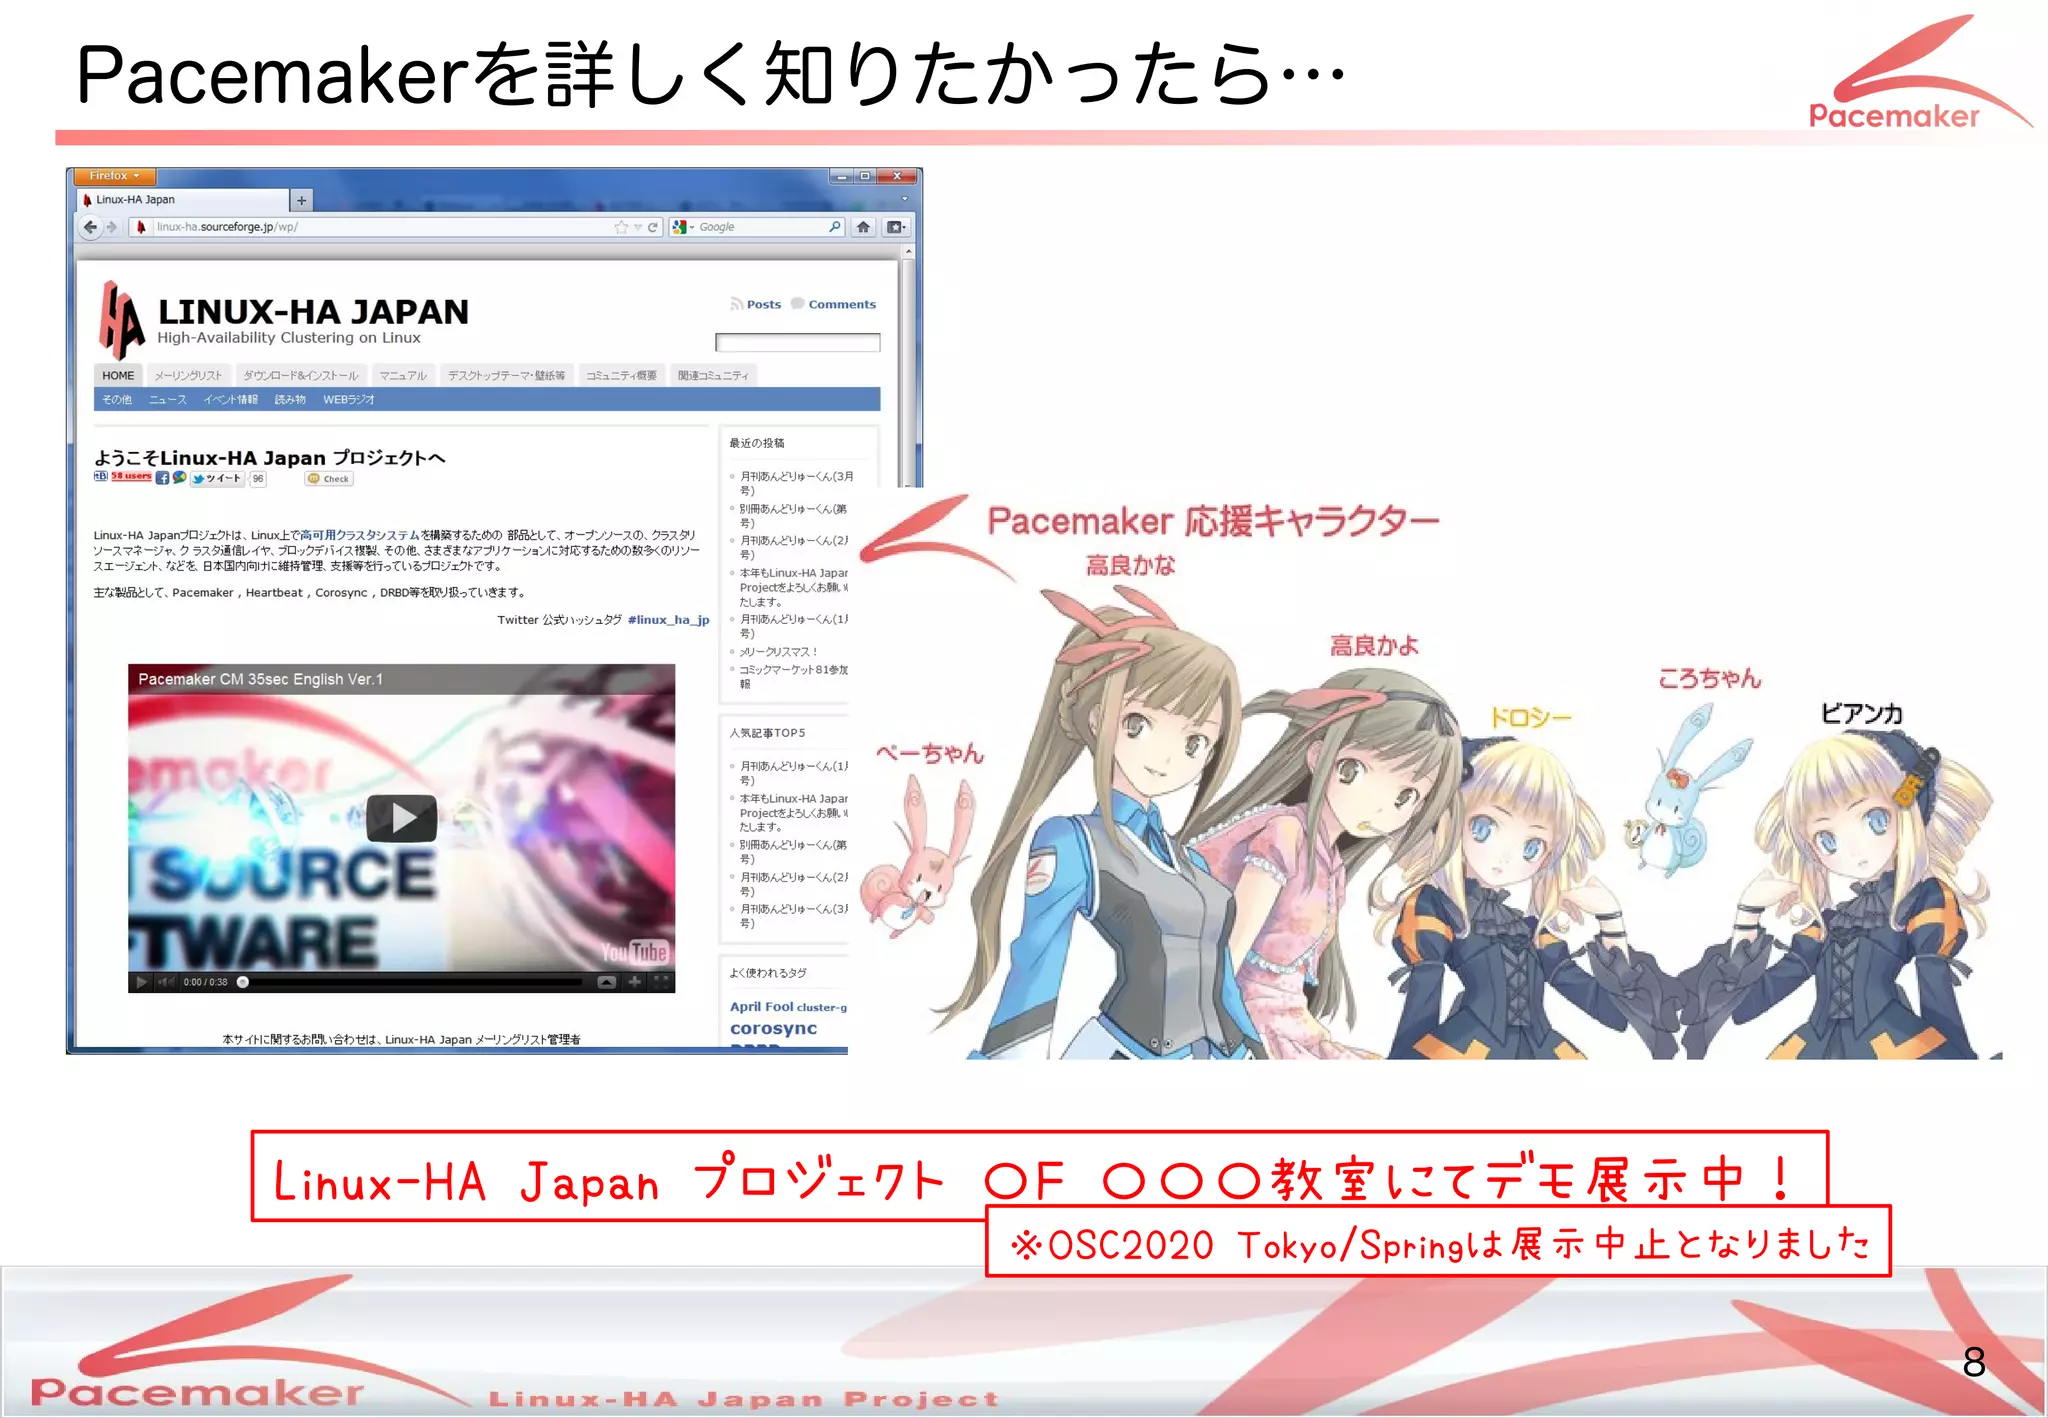Open the HOME navigation tab

[118, 375]
